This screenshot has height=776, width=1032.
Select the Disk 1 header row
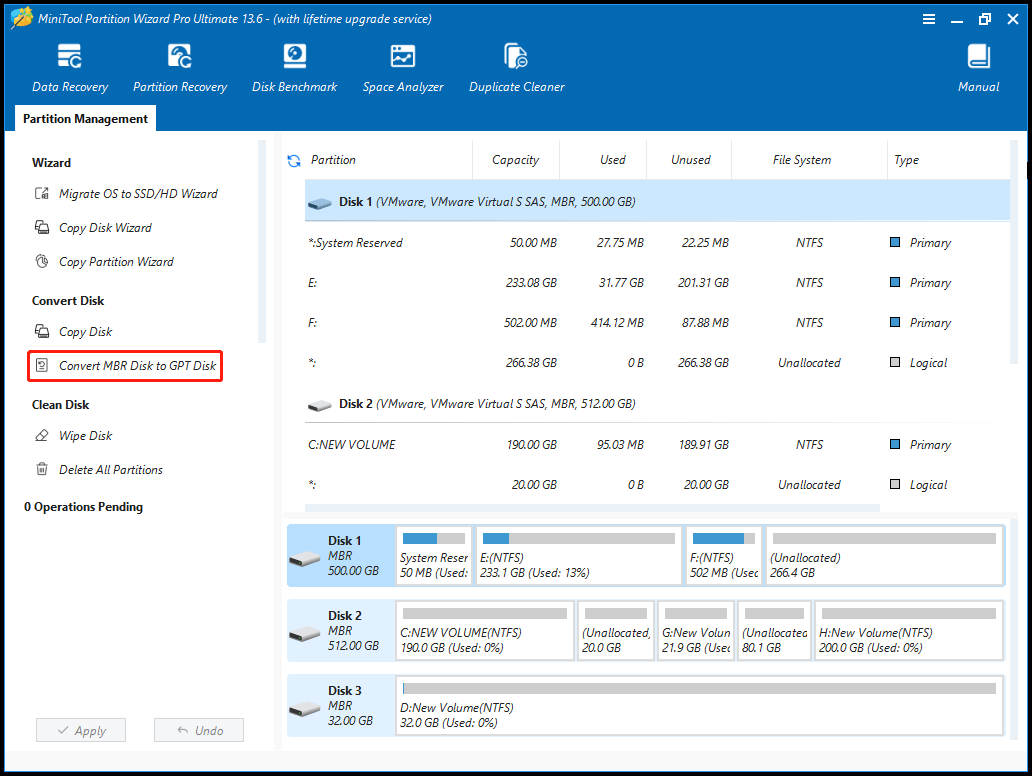(x=657, y=201)
